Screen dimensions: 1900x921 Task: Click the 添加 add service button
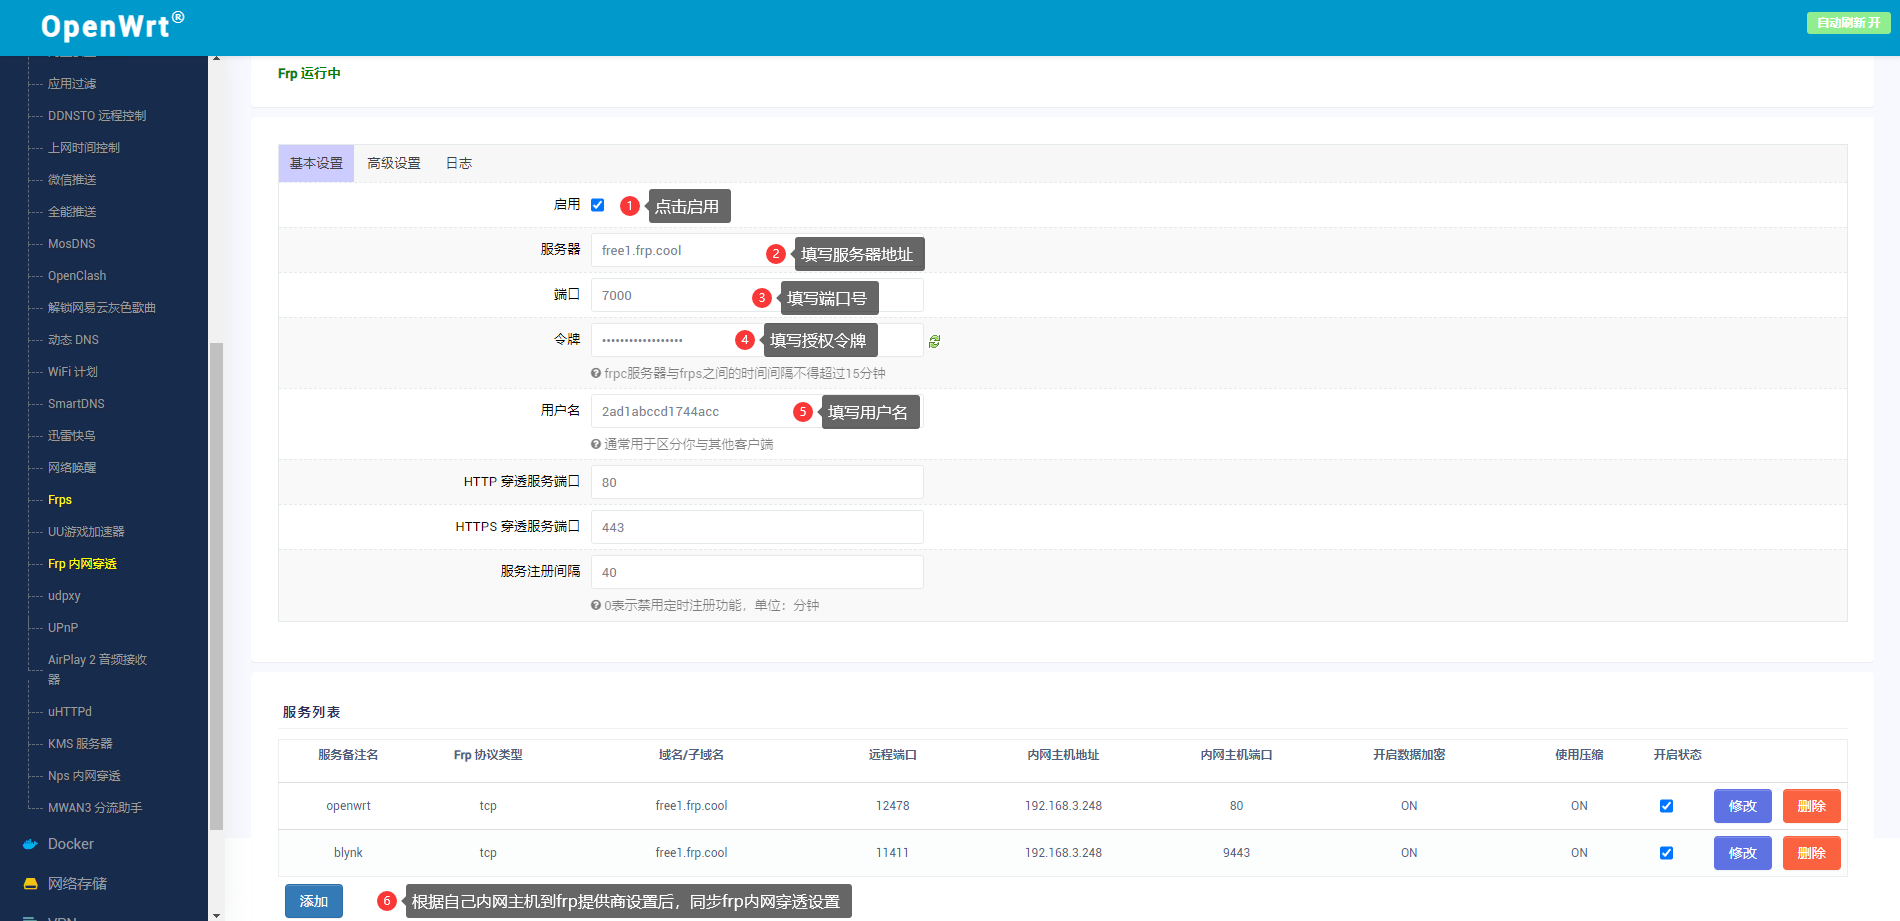click(x=314, y=901)
